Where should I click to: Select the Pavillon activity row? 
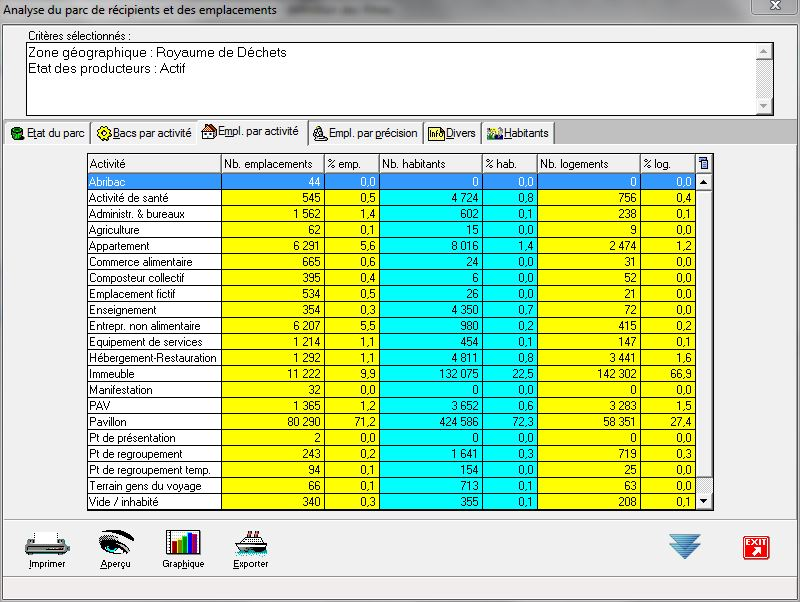pyautogui.click(x=153, y=422)
